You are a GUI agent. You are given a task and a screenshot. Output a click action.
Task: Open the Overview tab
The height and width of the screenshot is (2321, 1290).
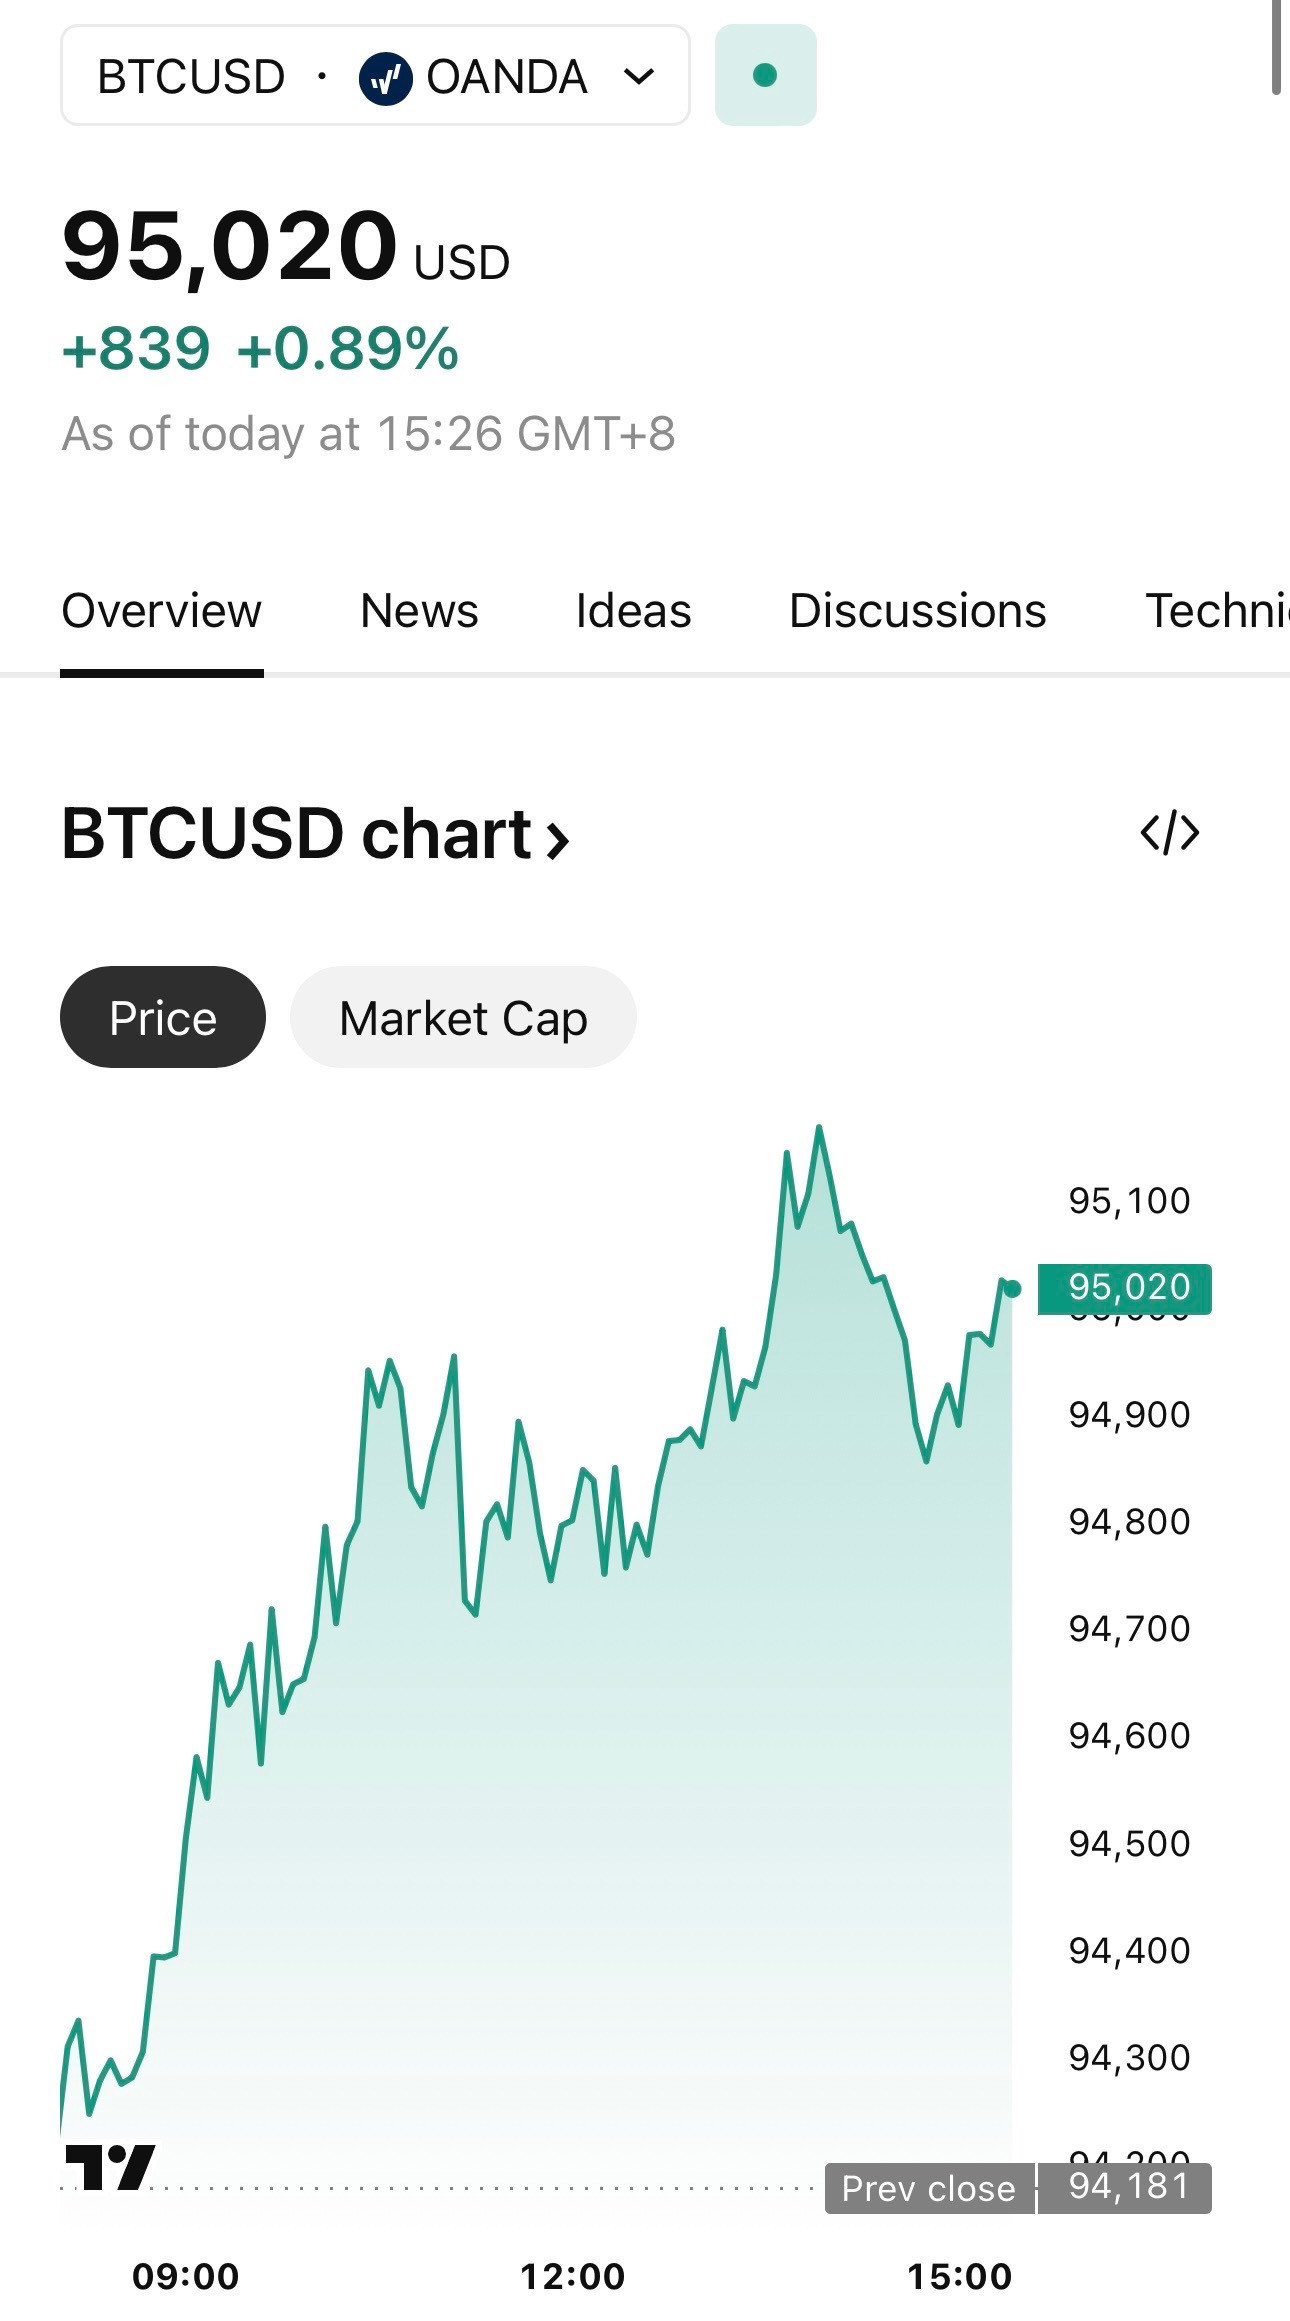pyautogui.click(x=162, y=611)
